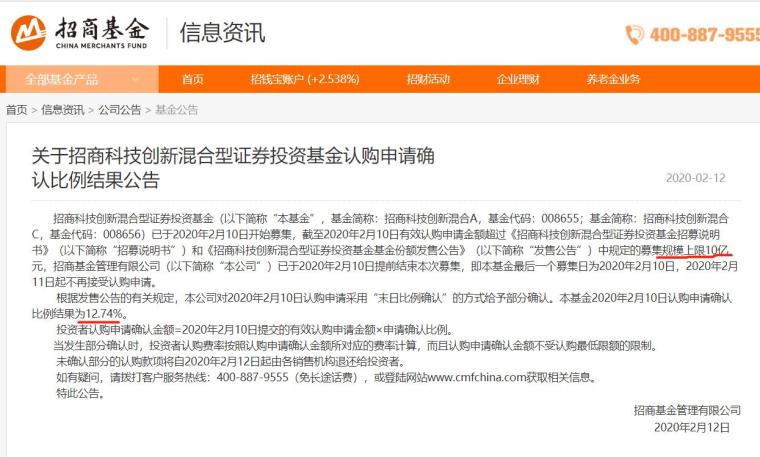Click the orange phone handset icon
The image size is (760, 457).
[634, 35]
